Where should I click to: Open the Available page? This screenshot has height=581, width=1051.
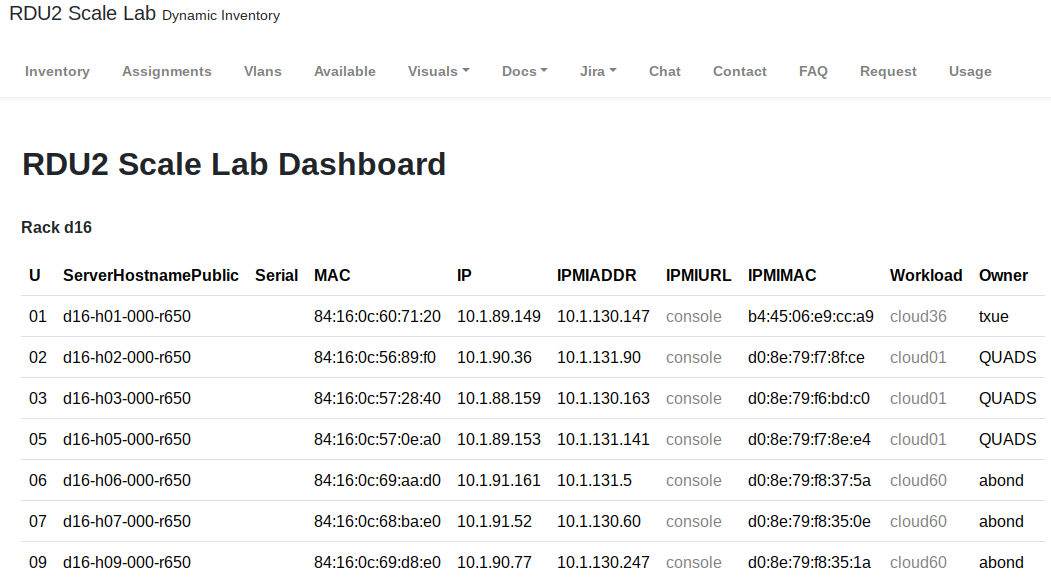coord(345,71)
